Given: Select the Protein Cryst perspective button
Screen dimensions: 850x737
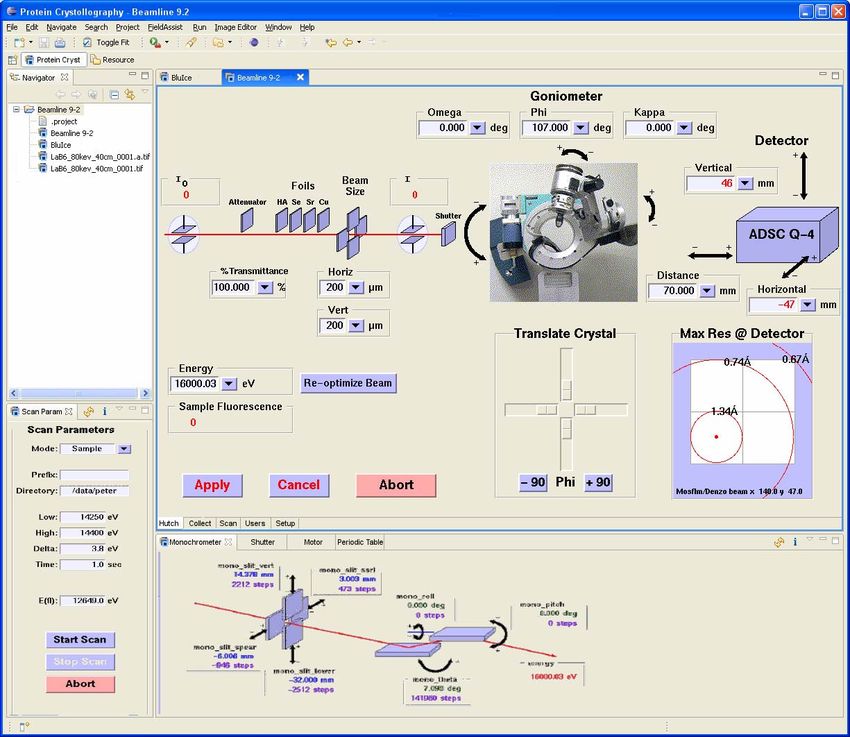Looking at the screenshot, I should pyautogui.click(x=53, y=60).
